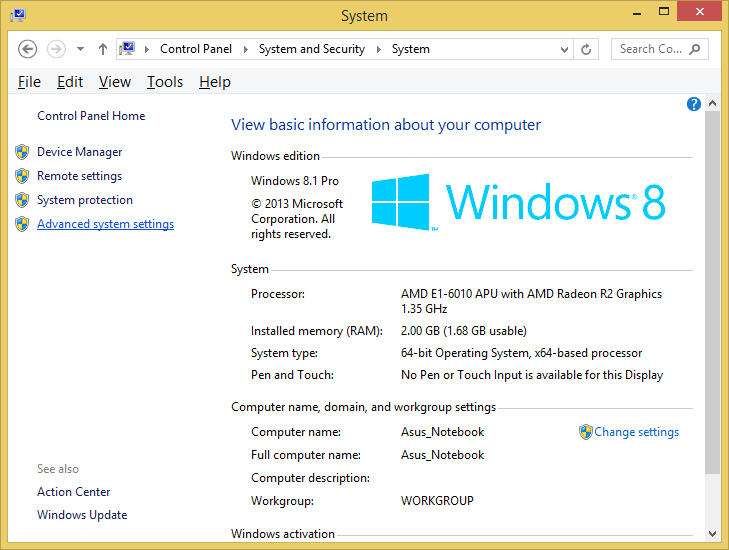Go back using the Back arrow button
729x550 pixels.
click(x=27, y=49)
